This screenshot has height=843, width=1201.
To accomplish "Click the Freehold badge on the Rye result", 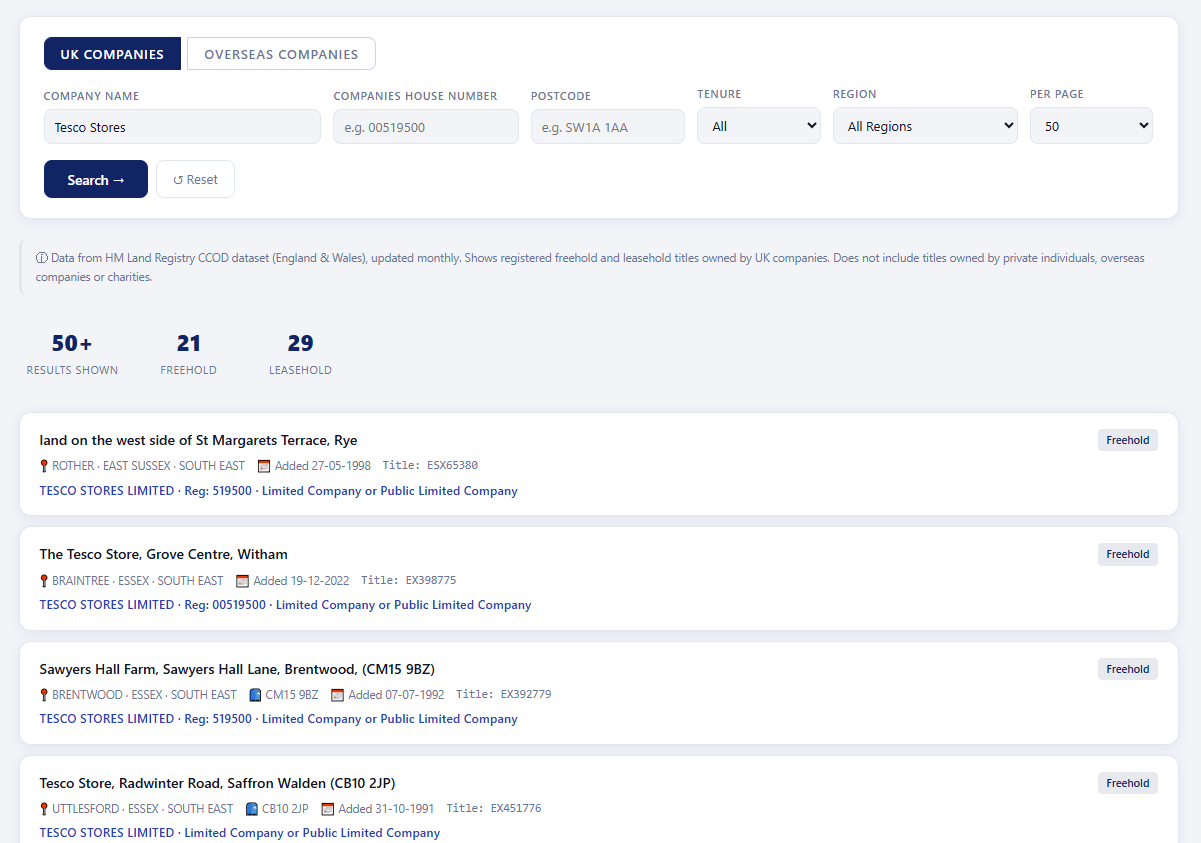I will pos(1128,440).
